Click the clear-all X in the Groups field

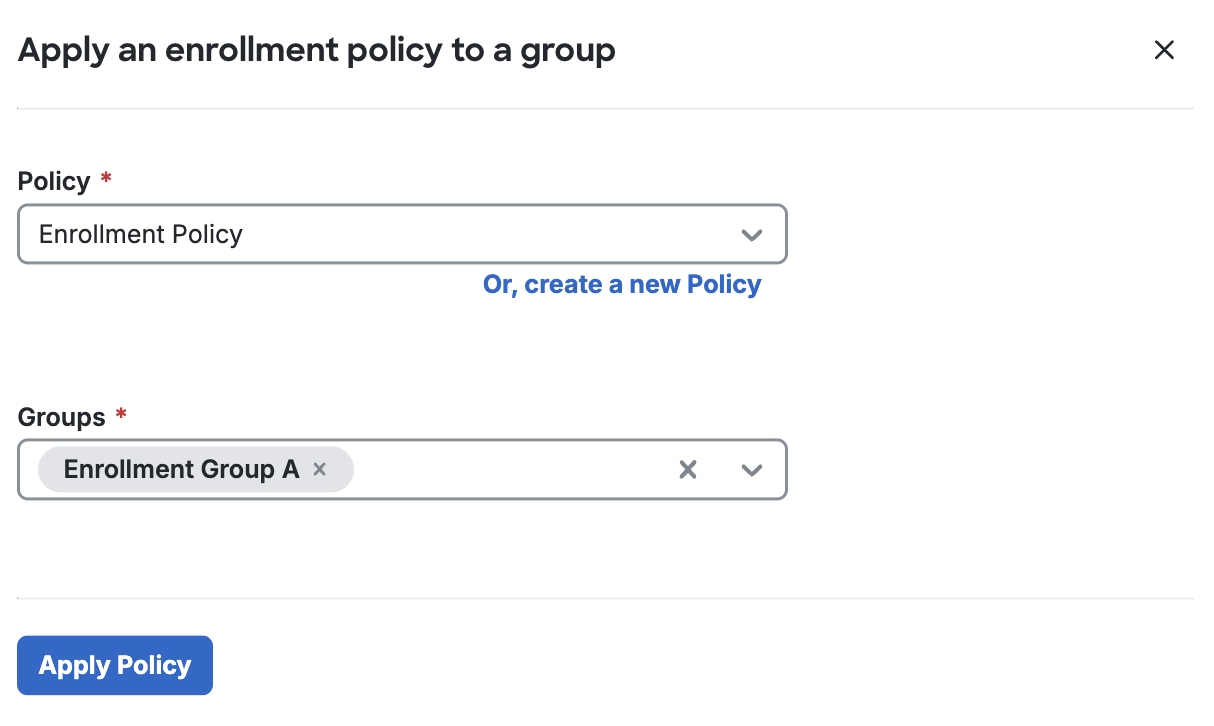point(687,469)
